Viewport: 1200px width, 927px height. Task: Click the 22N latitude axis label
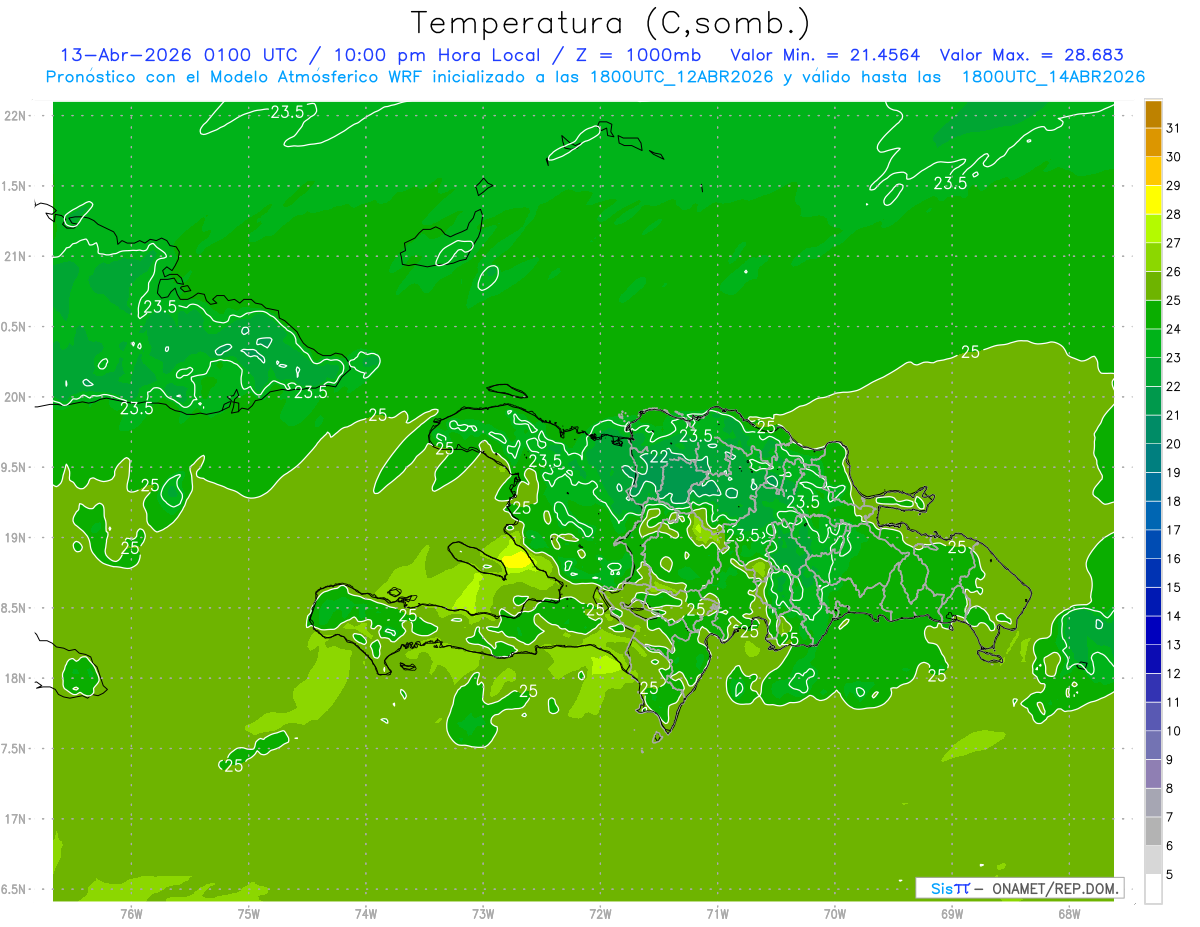pos(15,115)
